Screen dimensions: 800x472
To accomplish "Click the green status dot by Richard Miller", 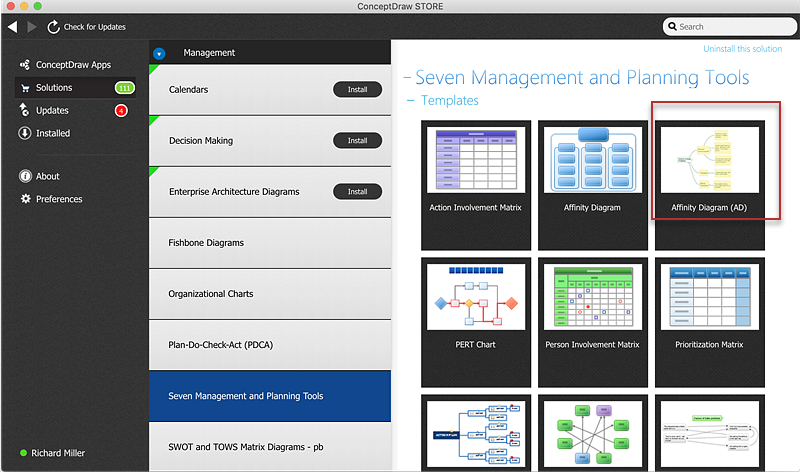I will coord(23,453).
